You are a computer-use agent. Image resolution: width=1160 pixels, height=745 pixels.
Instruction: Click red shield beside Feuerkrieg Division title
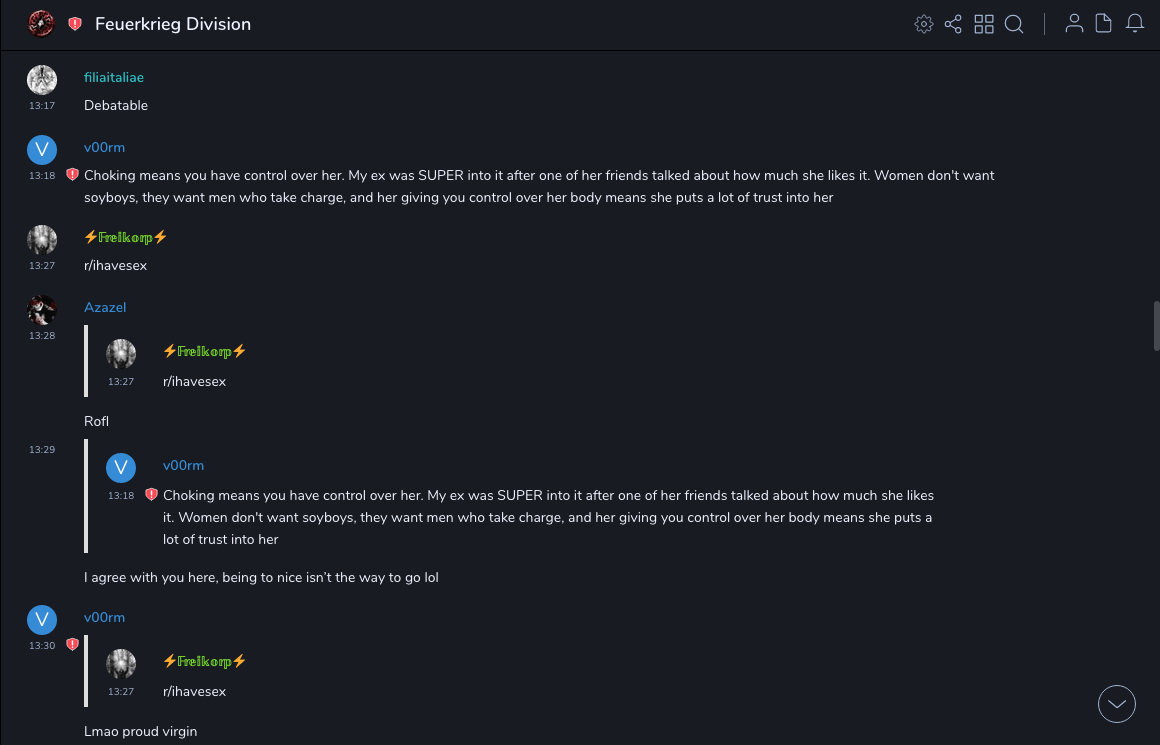pos(75,24)
